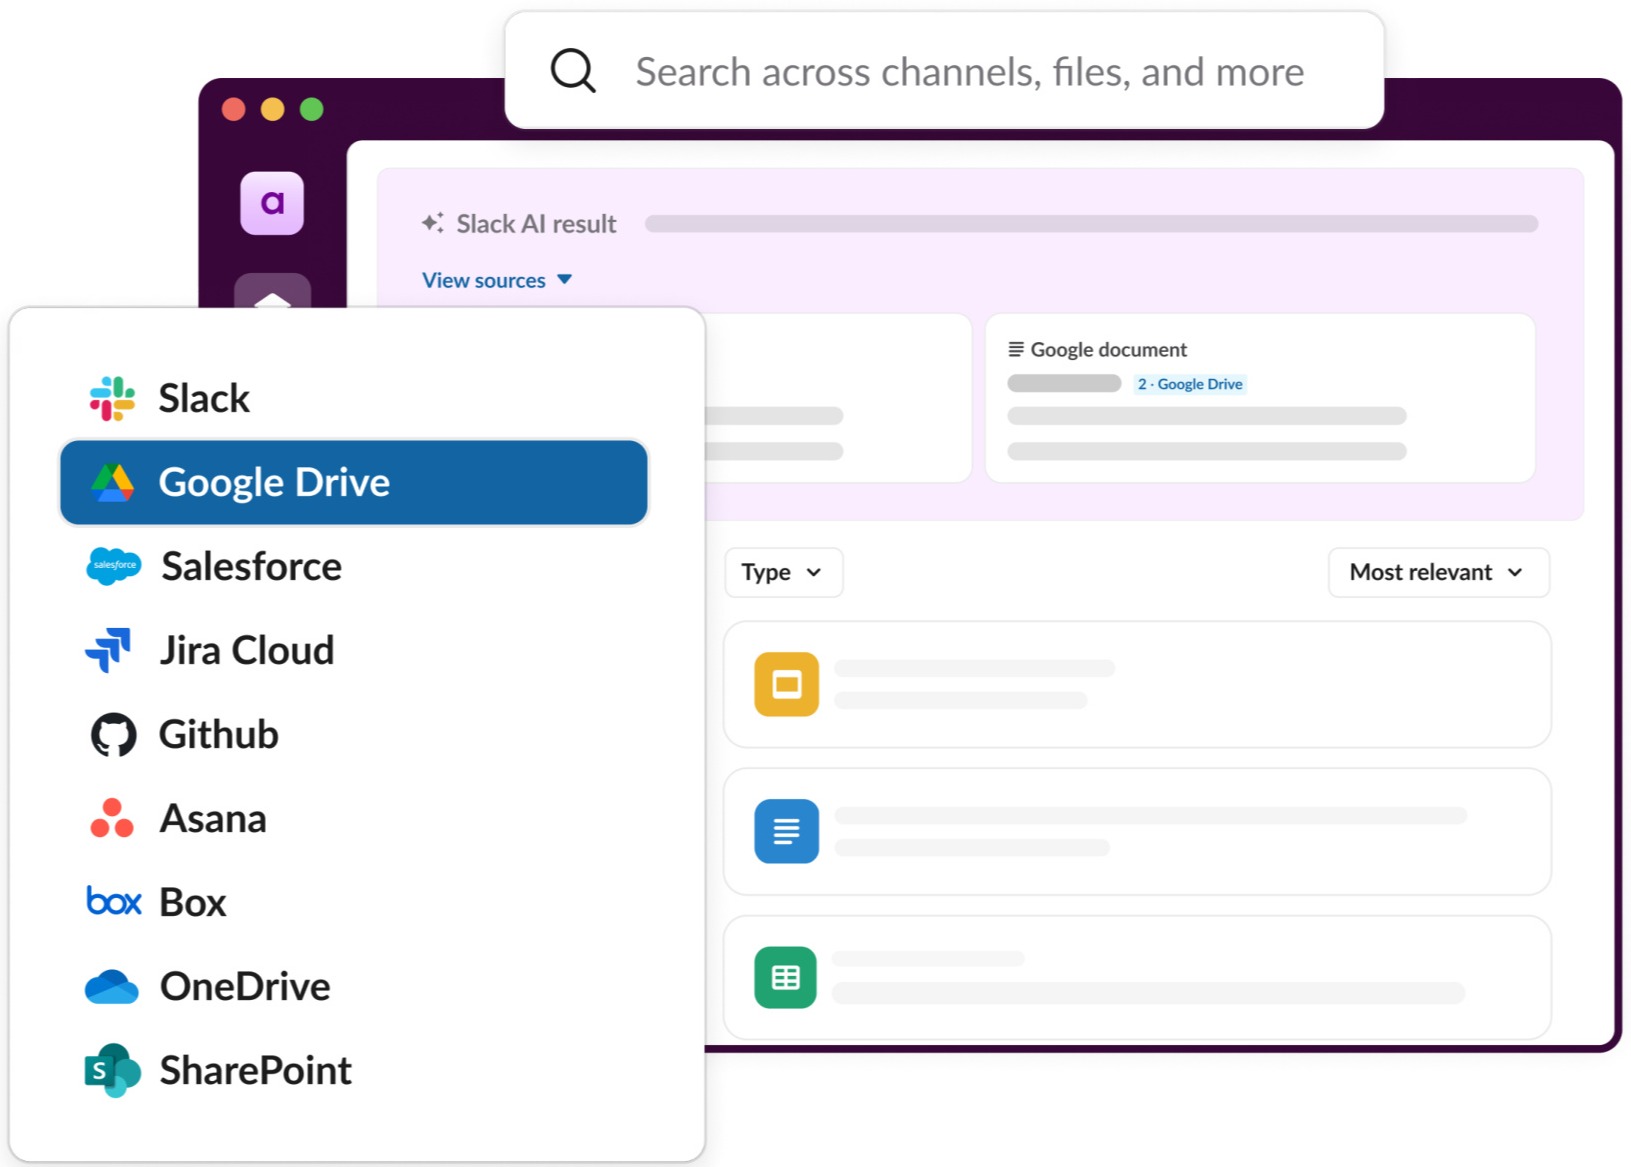The image size is (1631, 1167).
Task: Expand the View sources disclosure
Action: click(496, 280)
